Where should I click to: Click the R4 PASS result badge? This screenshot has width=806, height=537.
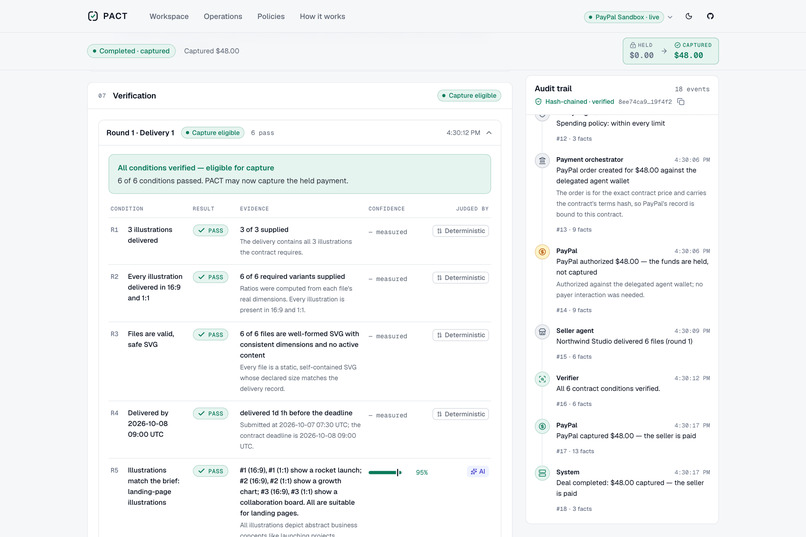pos(211,414)
